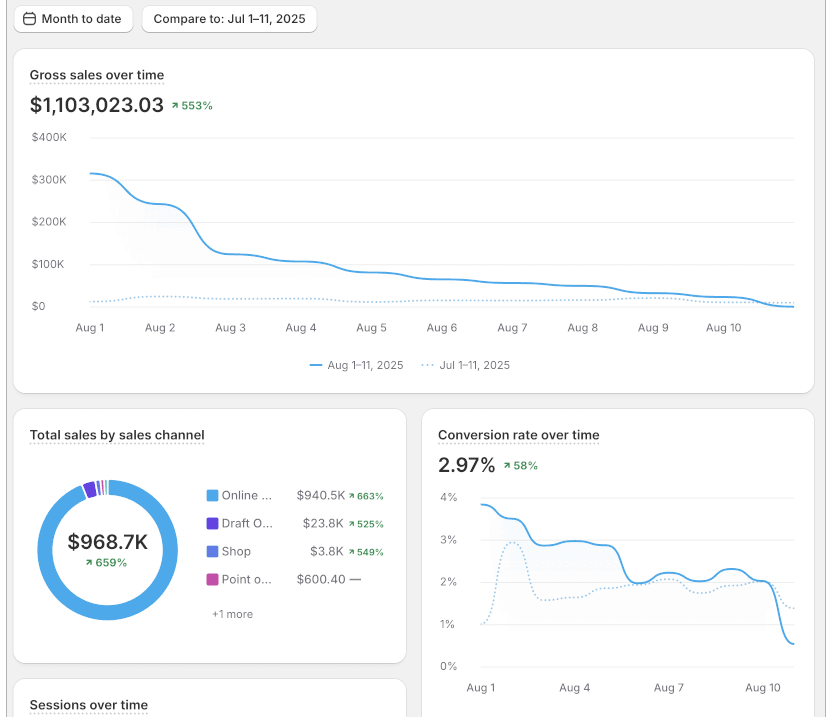
Task: Click the Draft Orders purple color swatch
Action: click(212, 524)
